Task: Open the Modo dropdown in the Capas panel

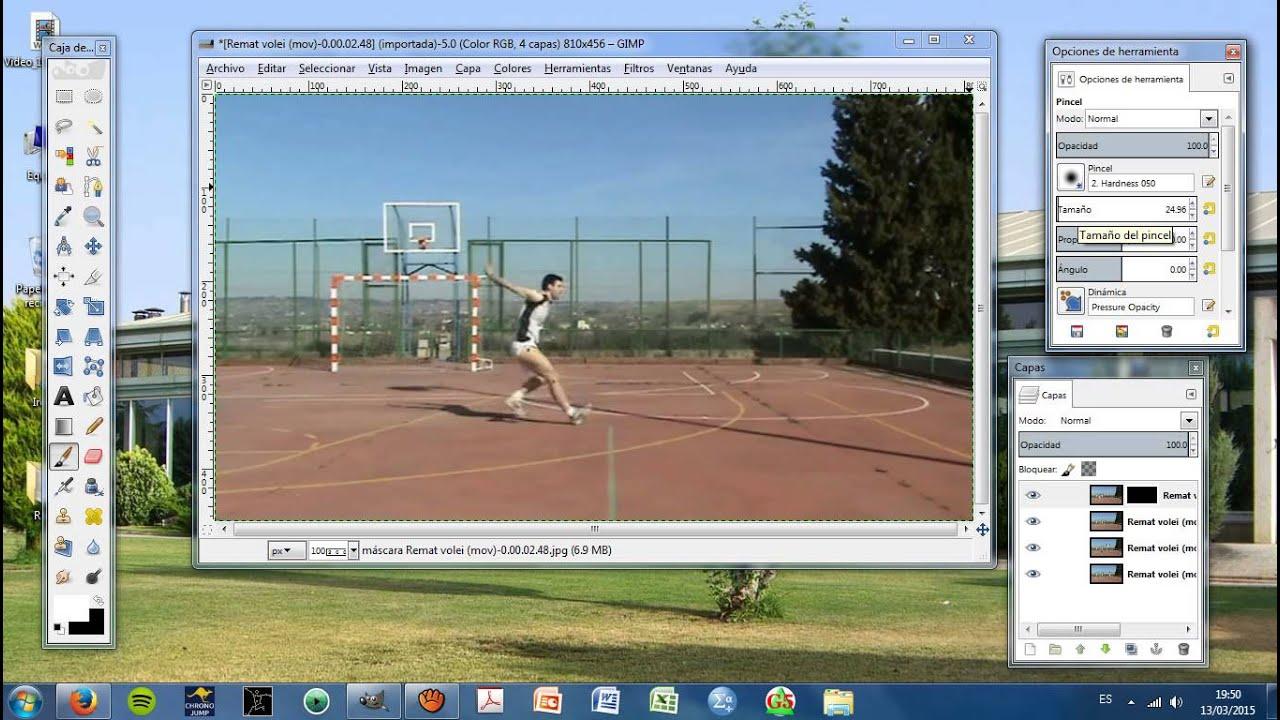Action: click(1188, 420)
